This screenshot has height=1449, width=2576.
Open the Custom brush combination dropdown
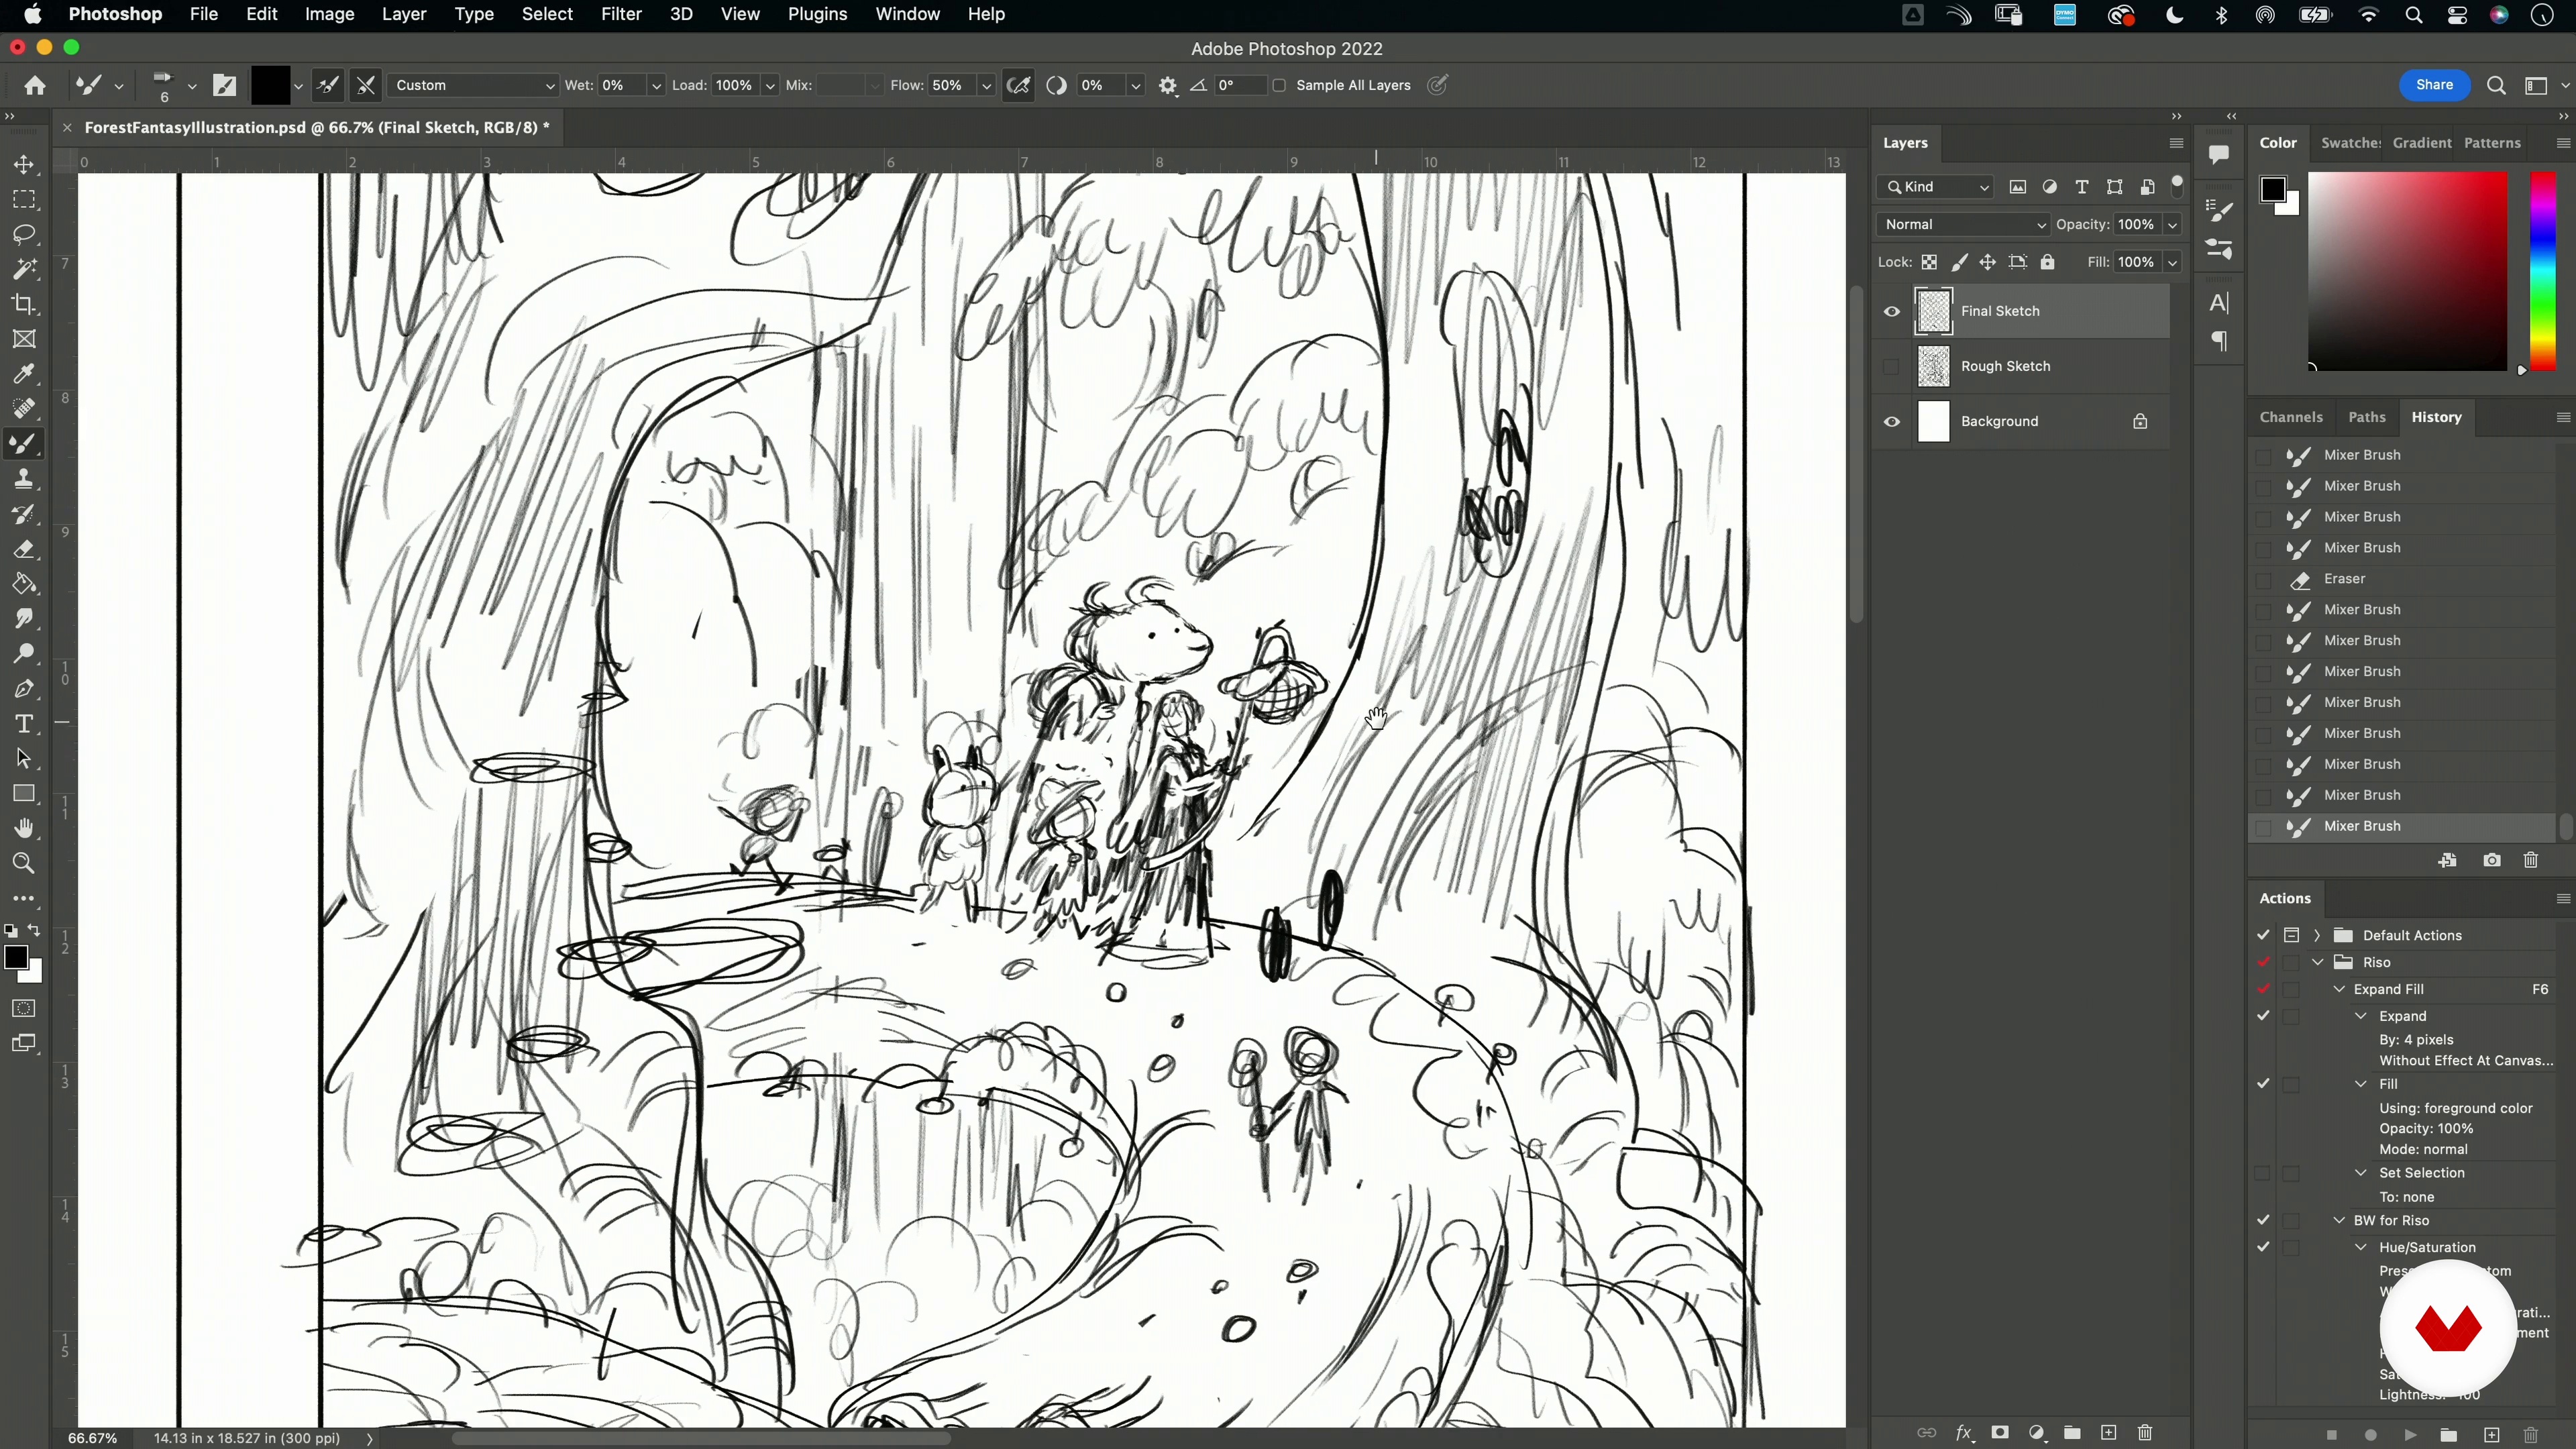473,86
